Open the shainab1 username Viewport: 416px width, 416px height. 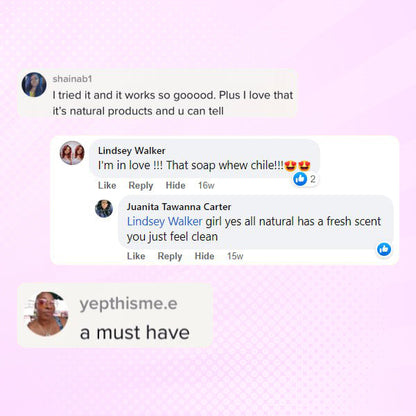click(72, 79)
